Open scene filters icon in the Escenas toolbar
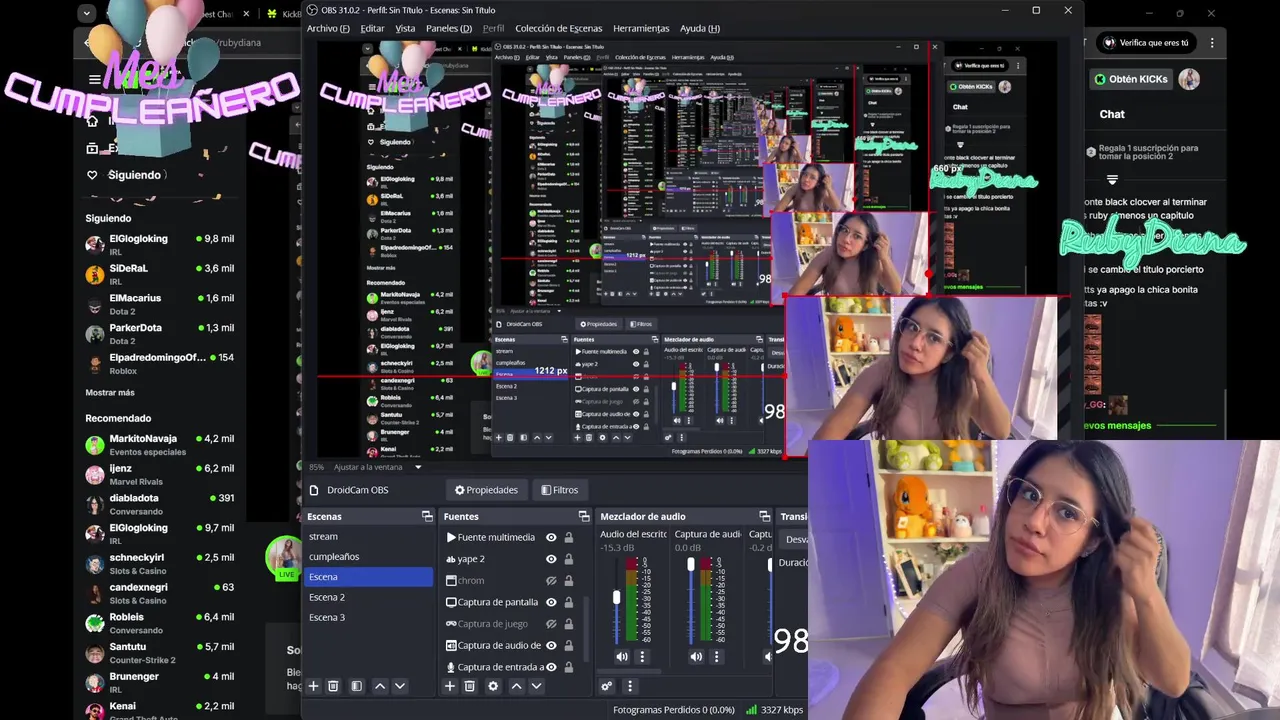The width and height of the screenshot is (1280, 720). pos(356,686)
